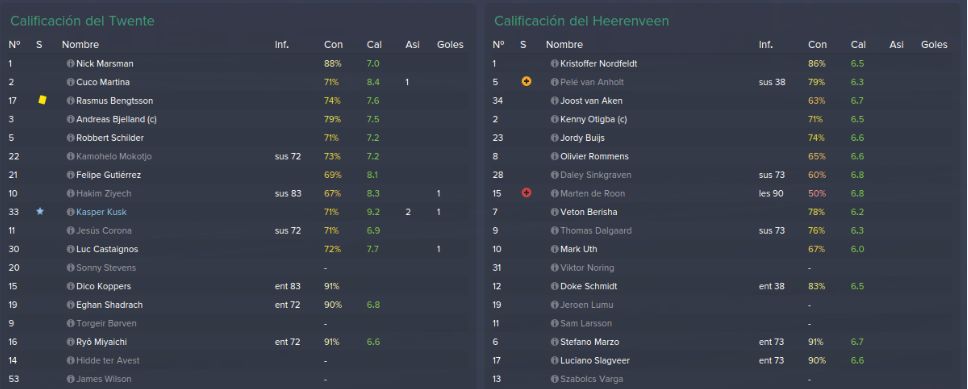Sort Twente table by Goles column

pyautogui.click(x=450, y=44)
